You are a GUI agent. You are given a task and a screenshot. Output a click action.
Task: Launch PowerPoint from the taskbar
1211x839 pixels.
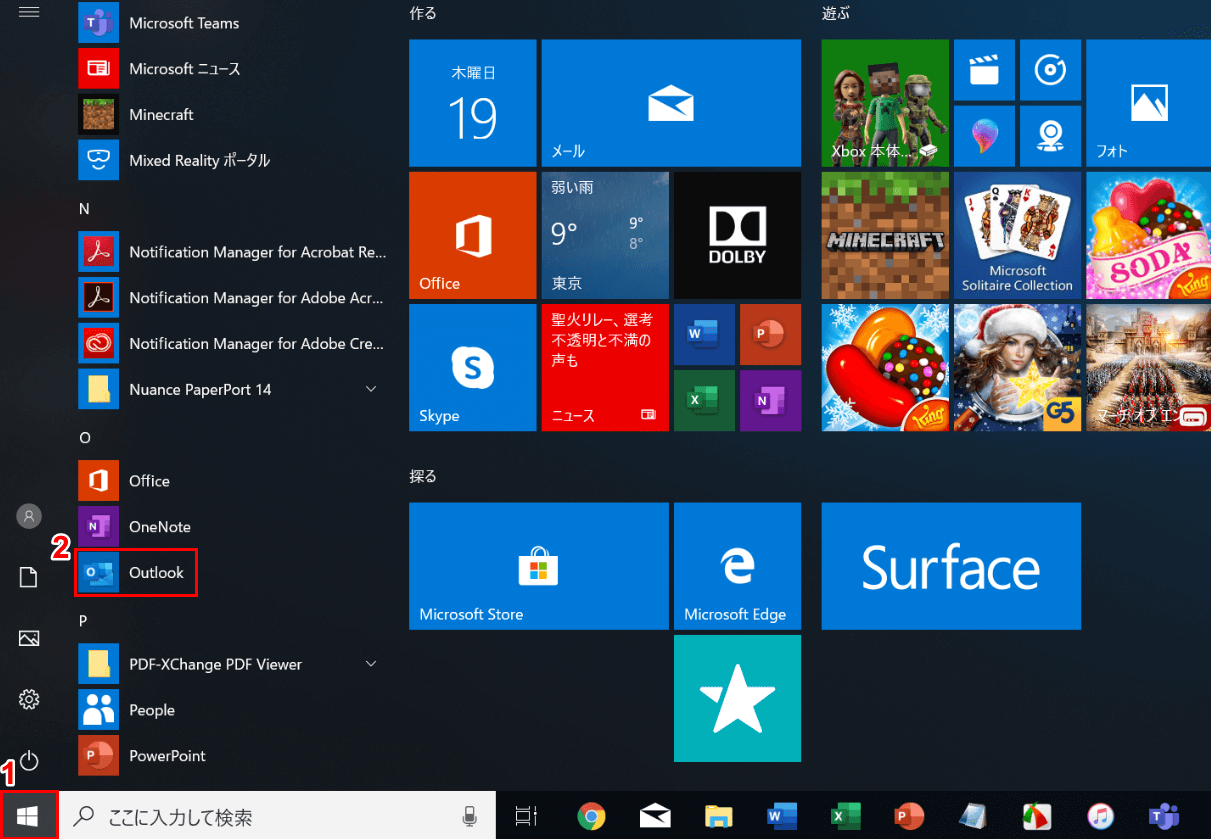click(x=909, y=817)
